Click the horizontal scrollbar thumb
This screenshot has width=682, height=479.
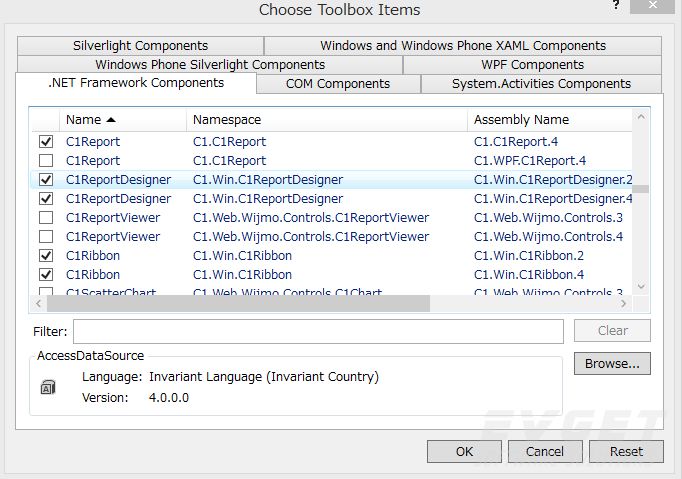click(238, 303)
